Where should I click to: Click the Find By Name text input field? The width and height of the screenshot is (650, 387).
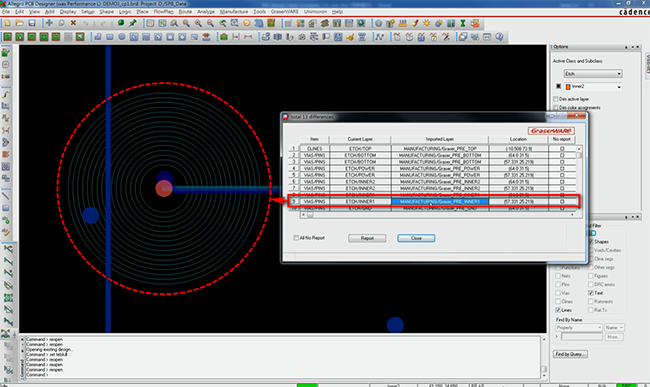tap(582, 337)
